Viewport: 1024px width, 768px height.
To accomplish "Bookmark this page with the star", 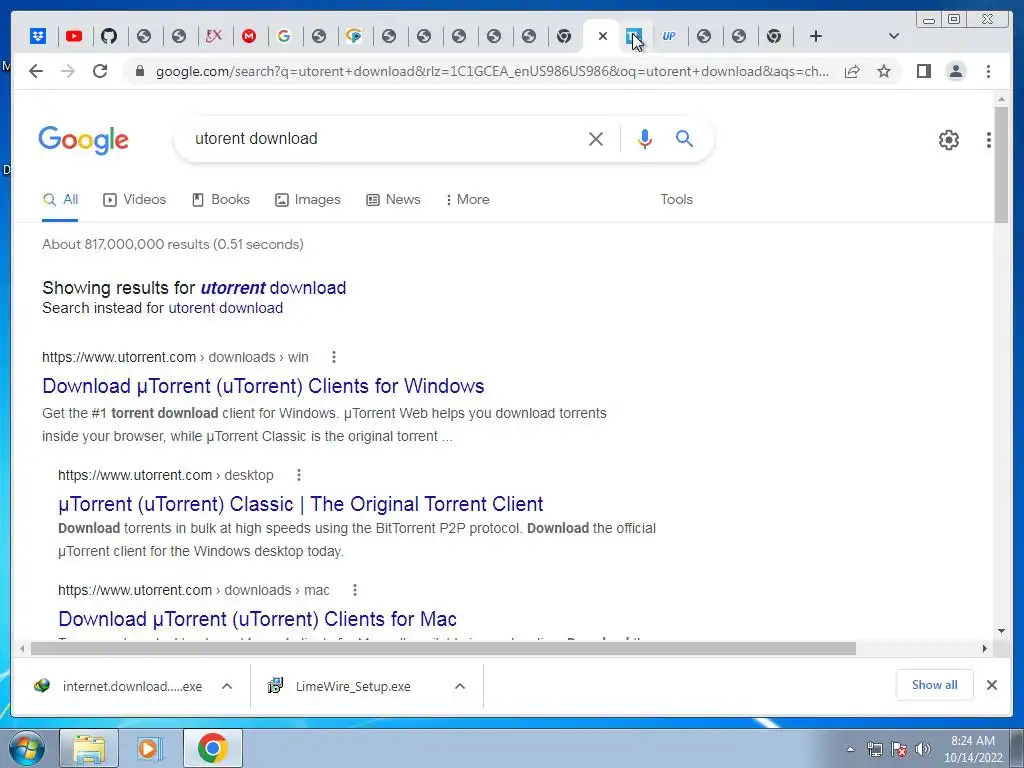I will (884, 71).
